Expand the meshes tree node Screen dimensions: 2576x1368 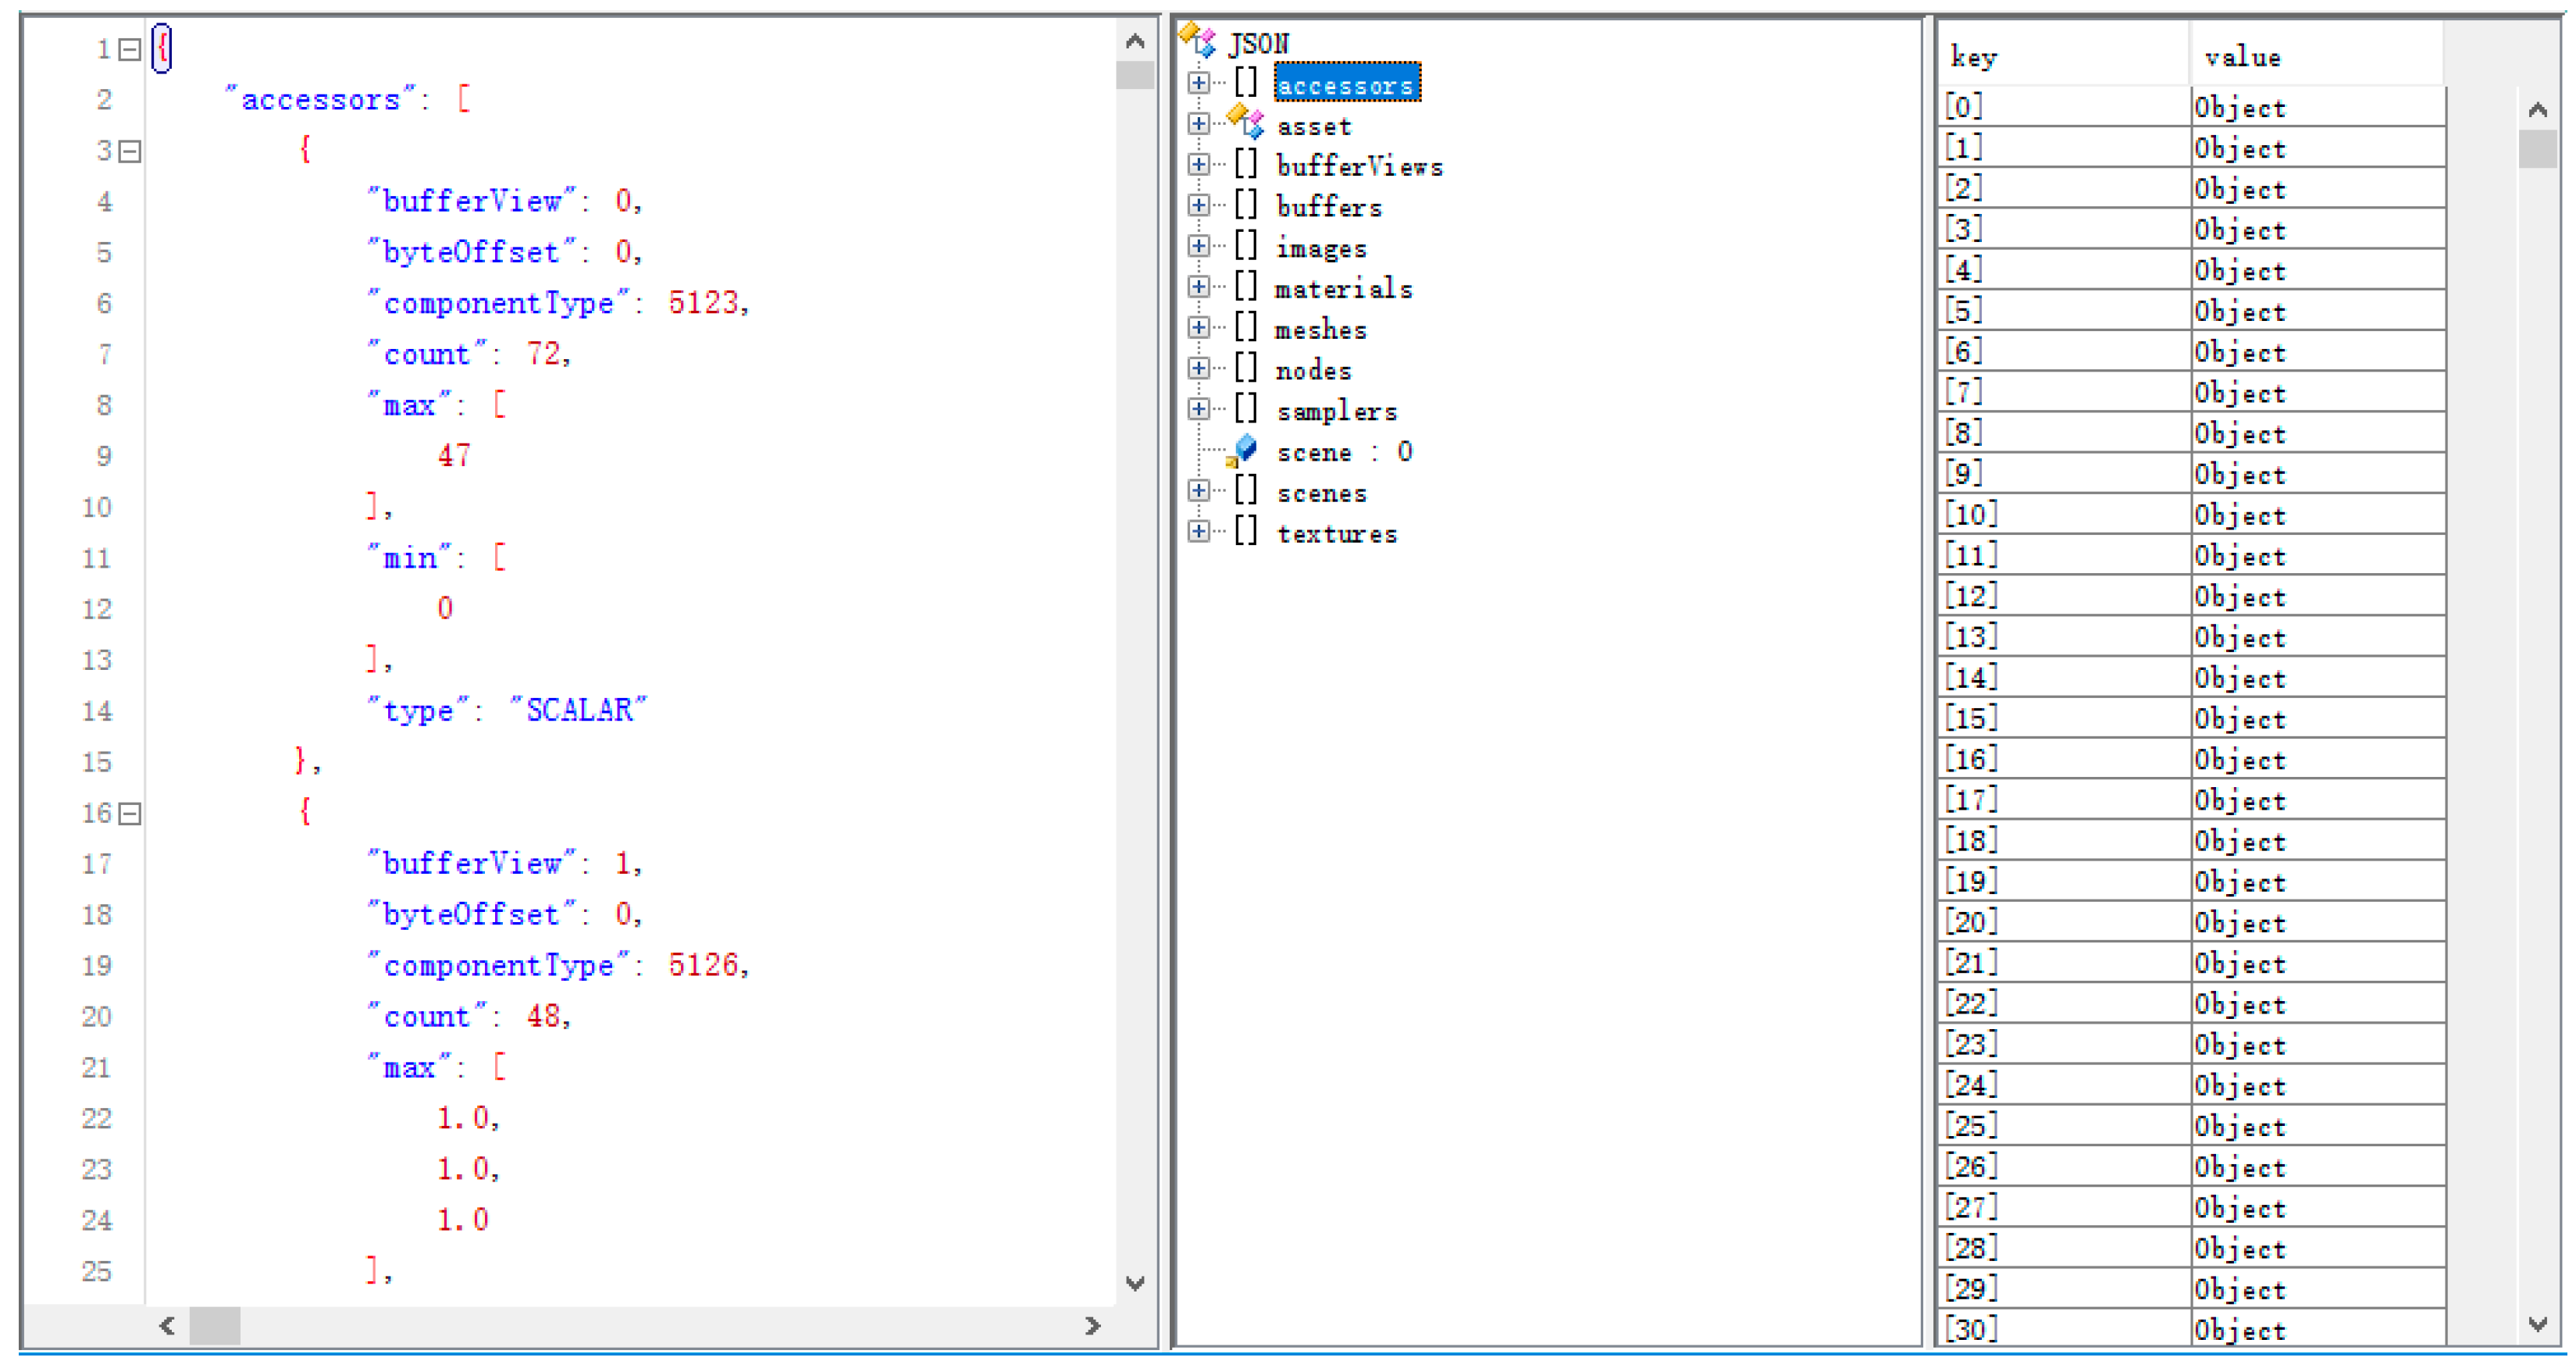(1198, 328)
